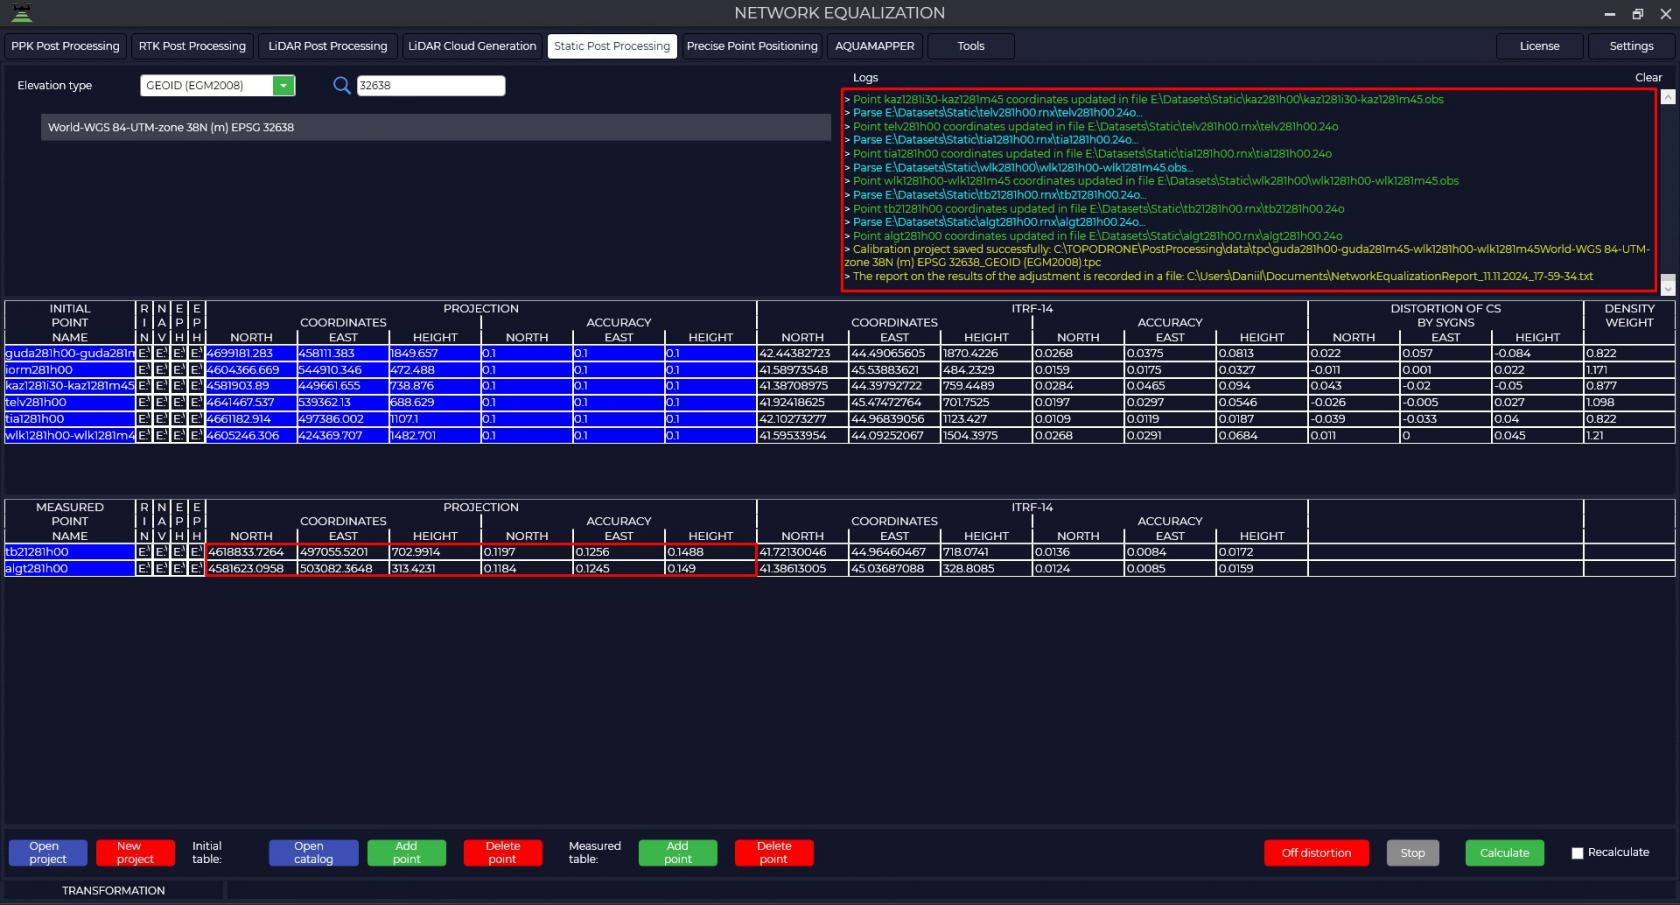Open the Precise Point Positioning tab
The height and width of the screenshot is (905, 1680).
pyautogui.click(x=752, y=46)
